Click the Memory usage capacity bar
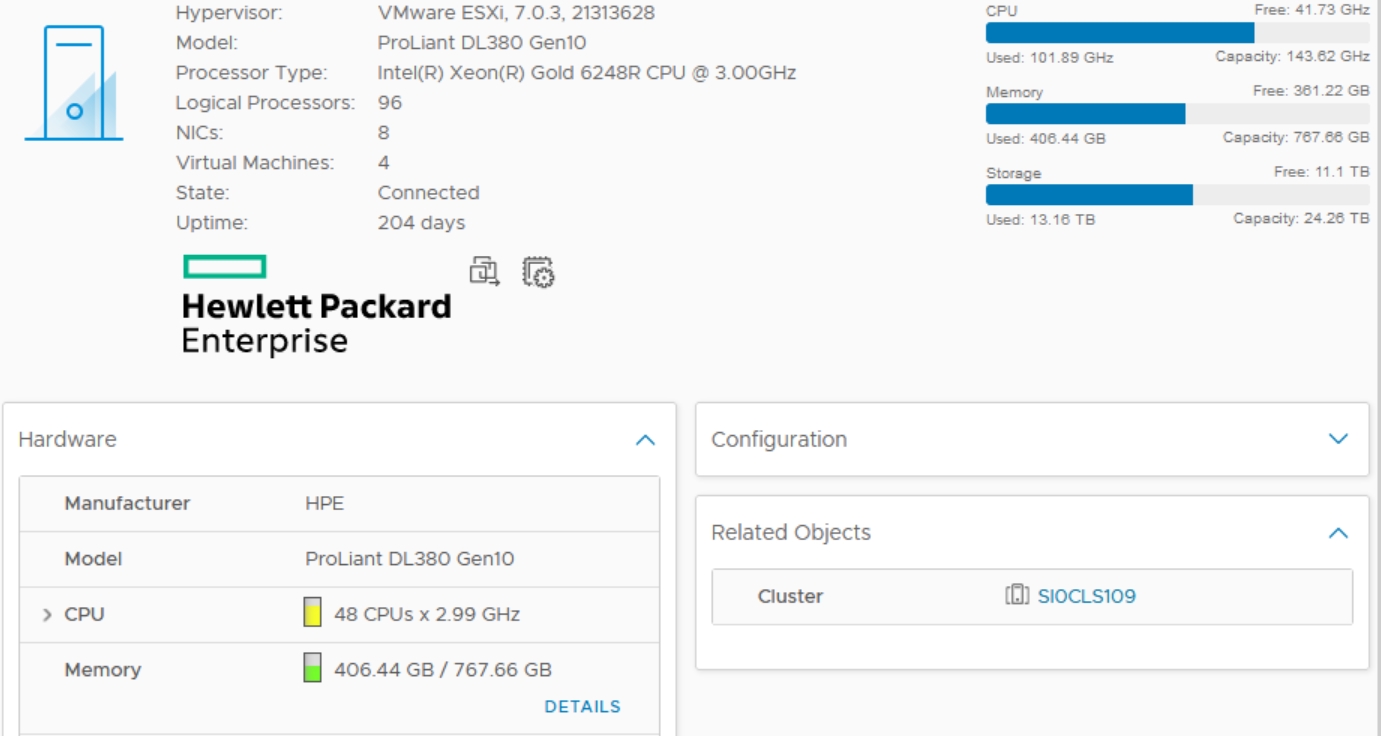The width and height of the screenshot is (1381, 736). click(1177, 114)
